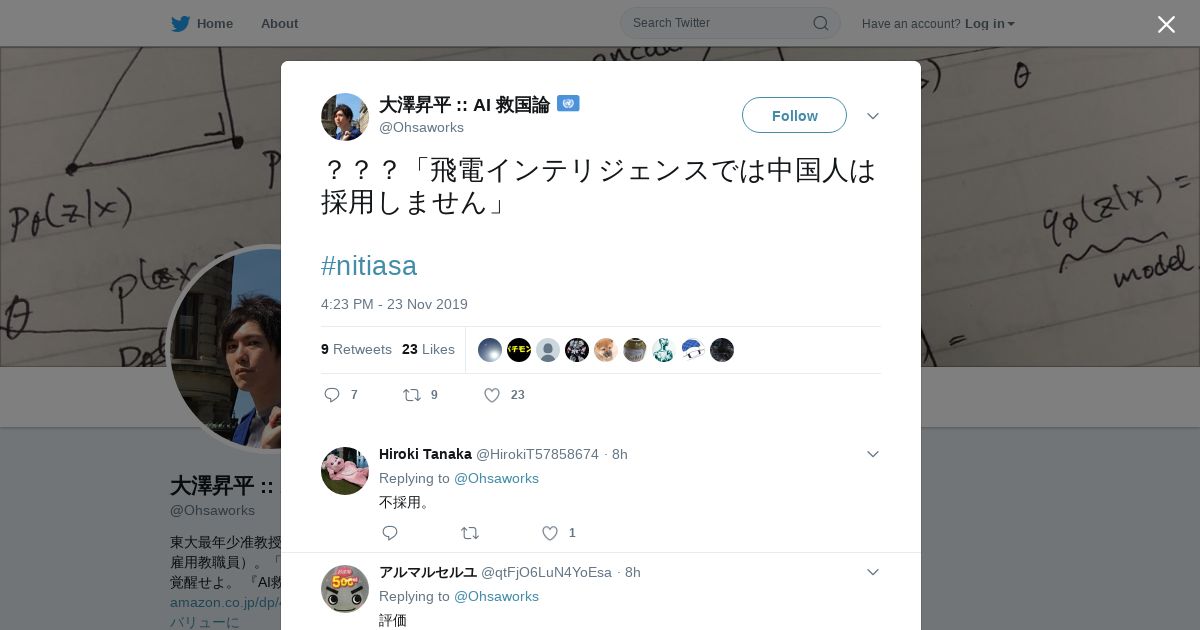Screen dimensions: 1200x630
Task: Open main tweet options chevron
Action: point(873,116)
